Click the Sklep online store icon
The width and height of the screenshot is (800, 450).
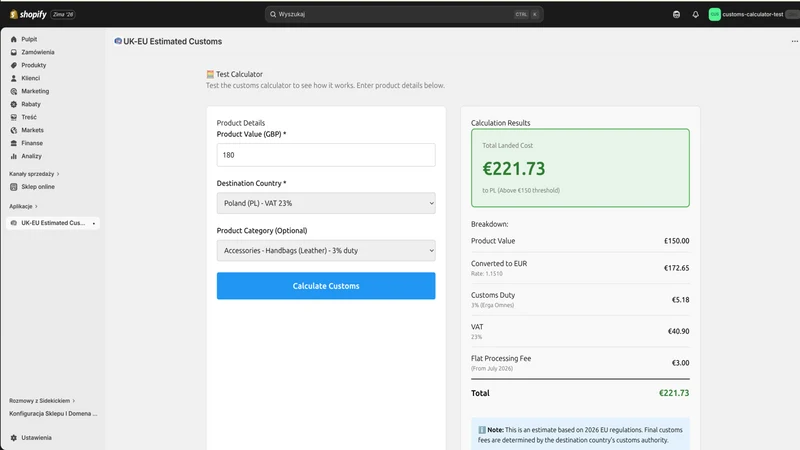[14, 187]
